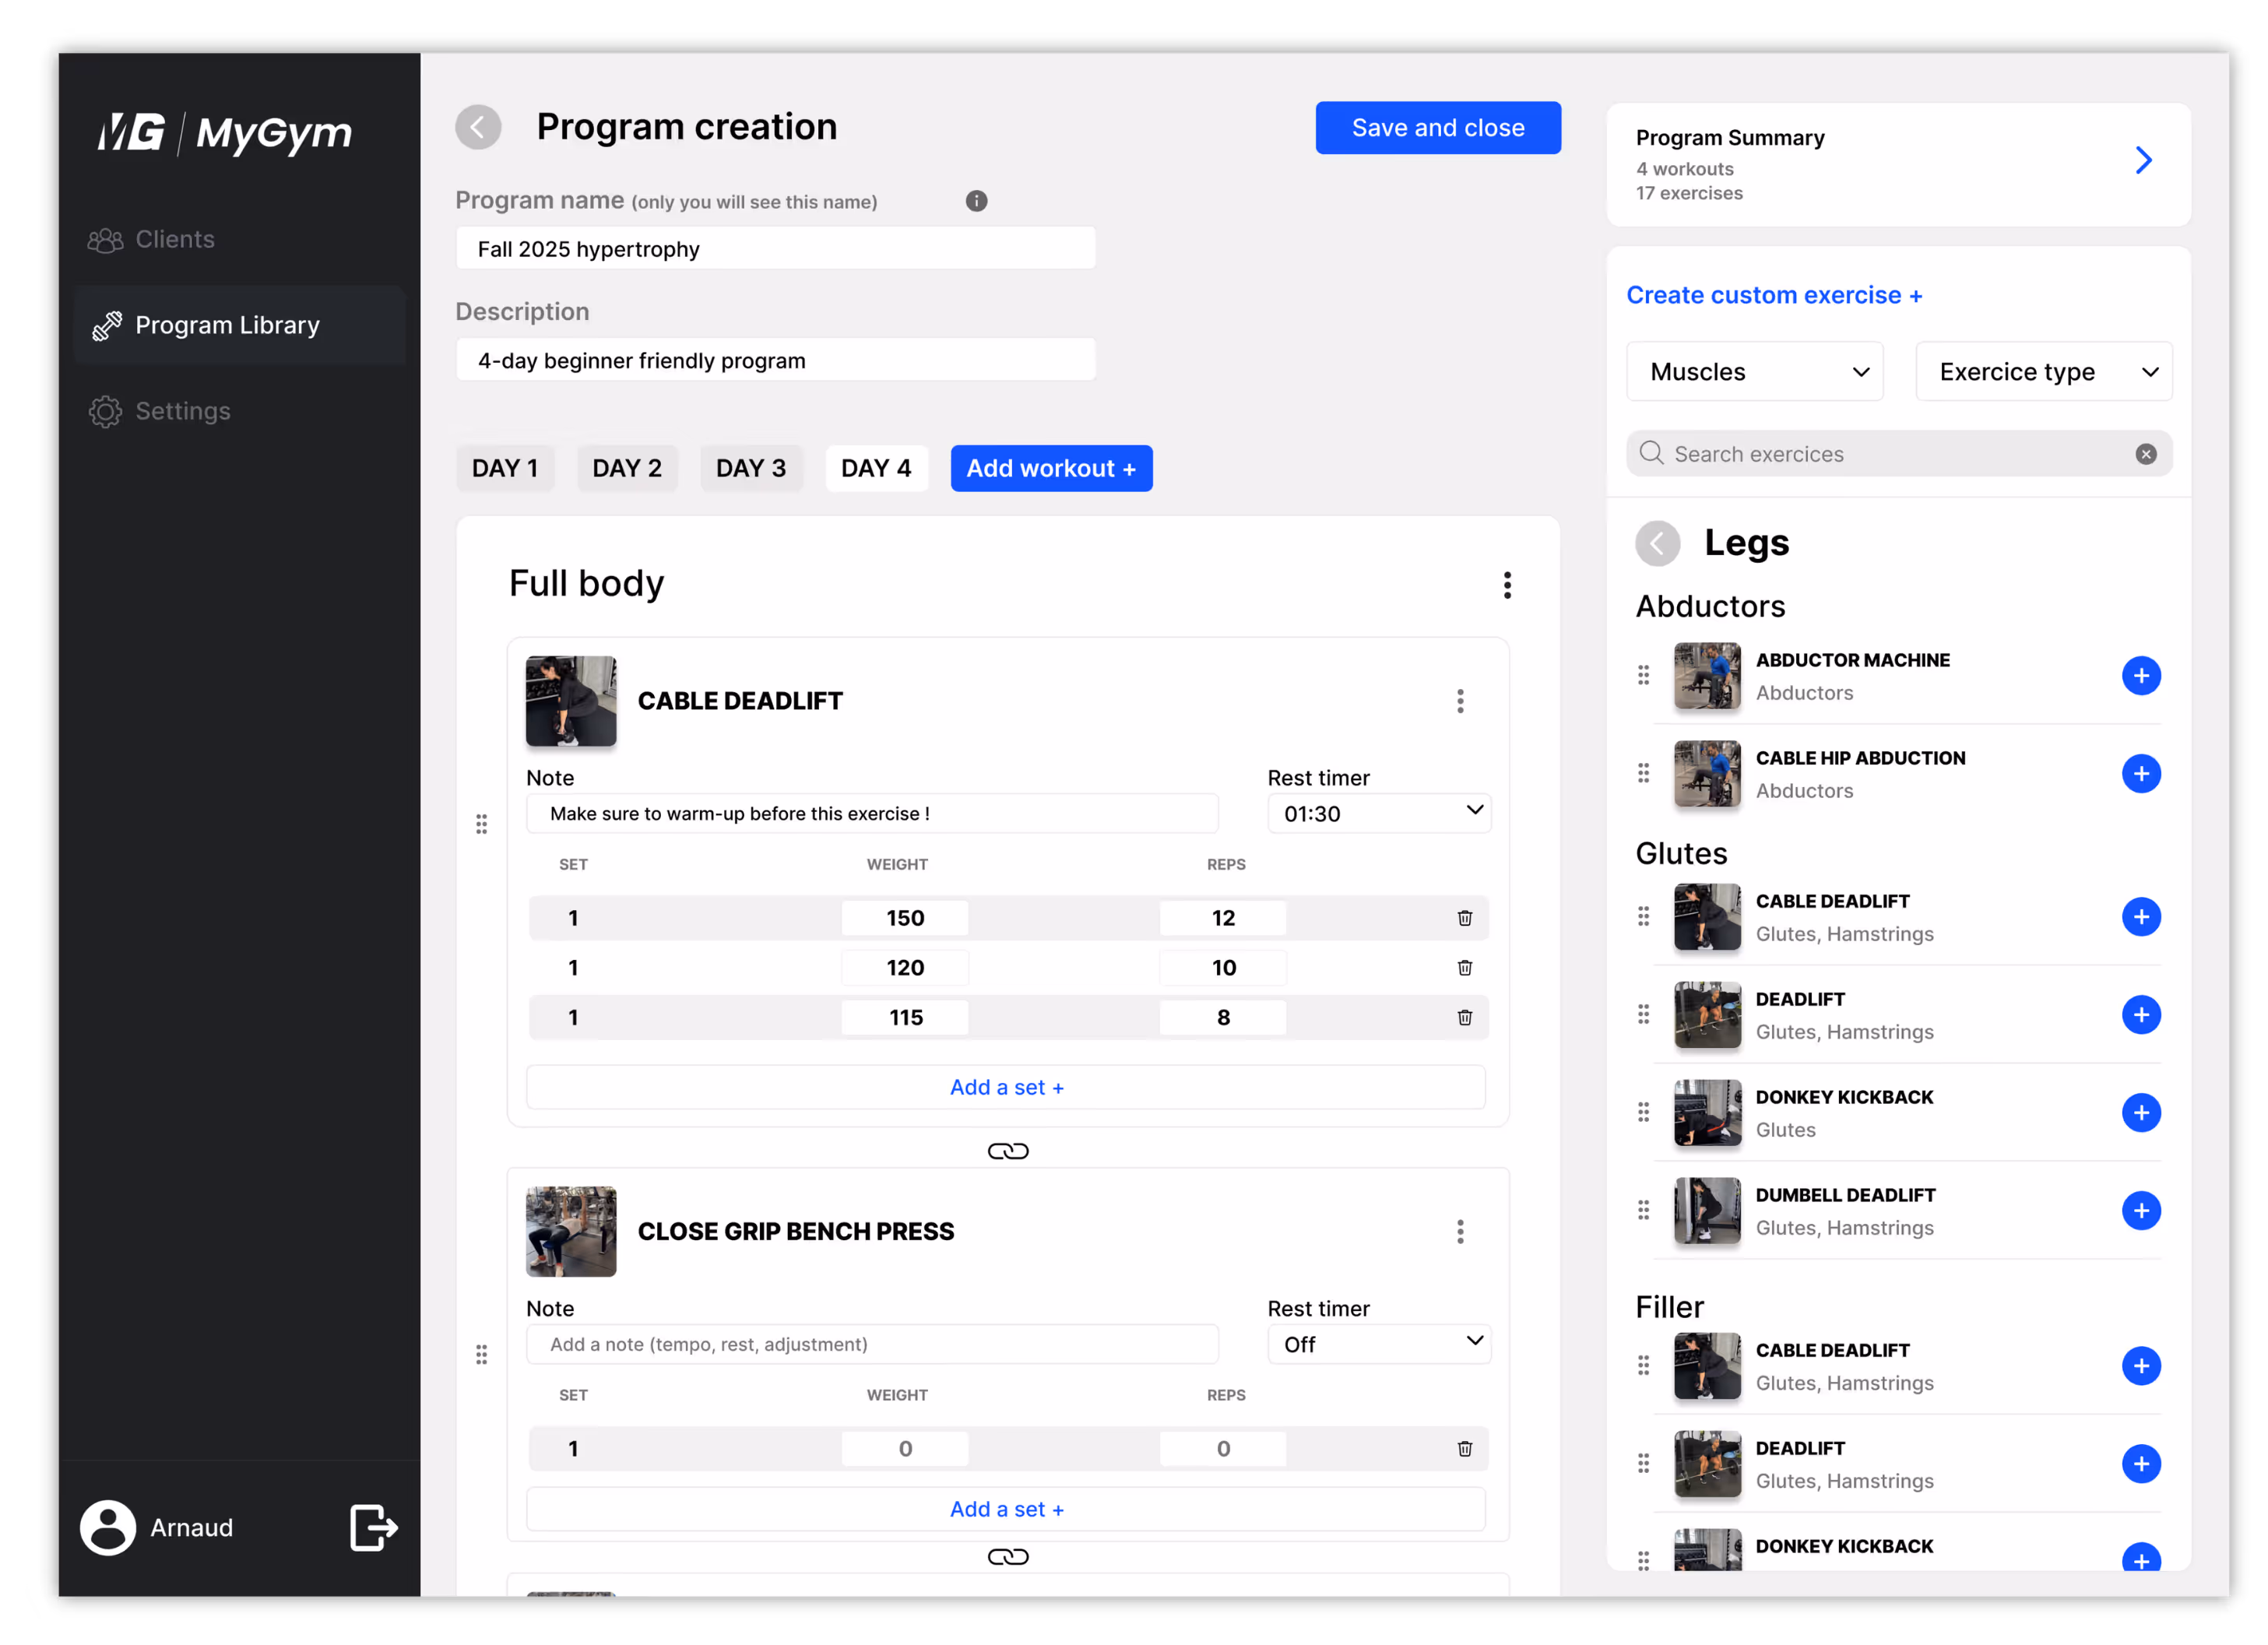Add Glutes Donkey Kickback with plus icon
The height and width of the screenshot is (1645, 2268).
click(x=2141, y=1113)
